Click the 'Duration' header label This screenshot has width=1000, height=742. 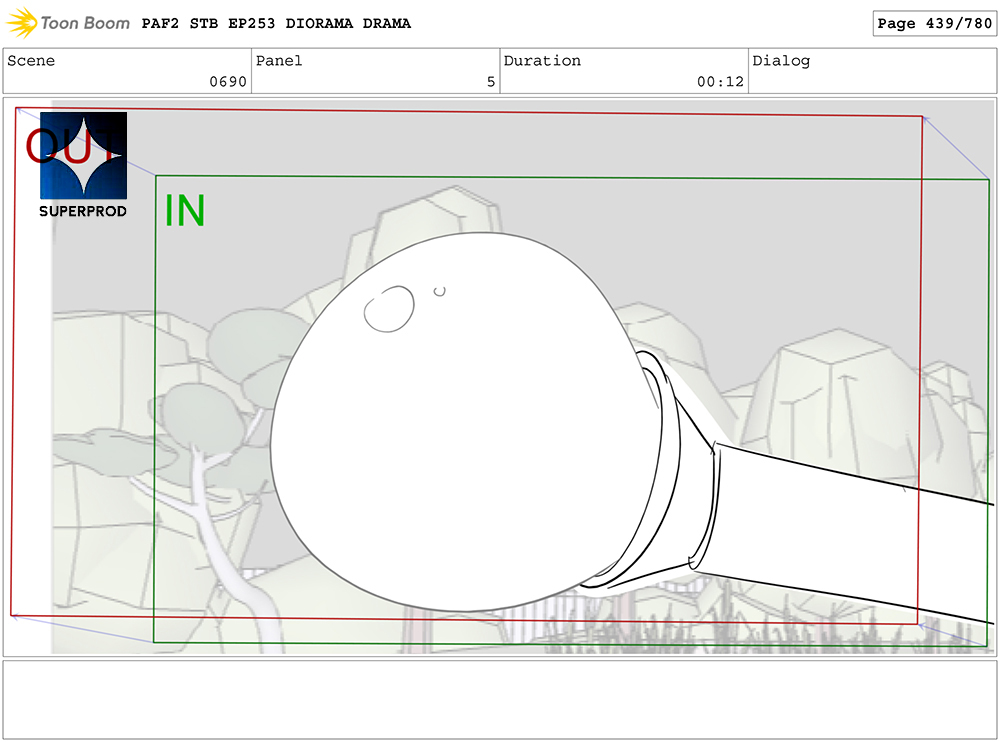pos(542,61)
